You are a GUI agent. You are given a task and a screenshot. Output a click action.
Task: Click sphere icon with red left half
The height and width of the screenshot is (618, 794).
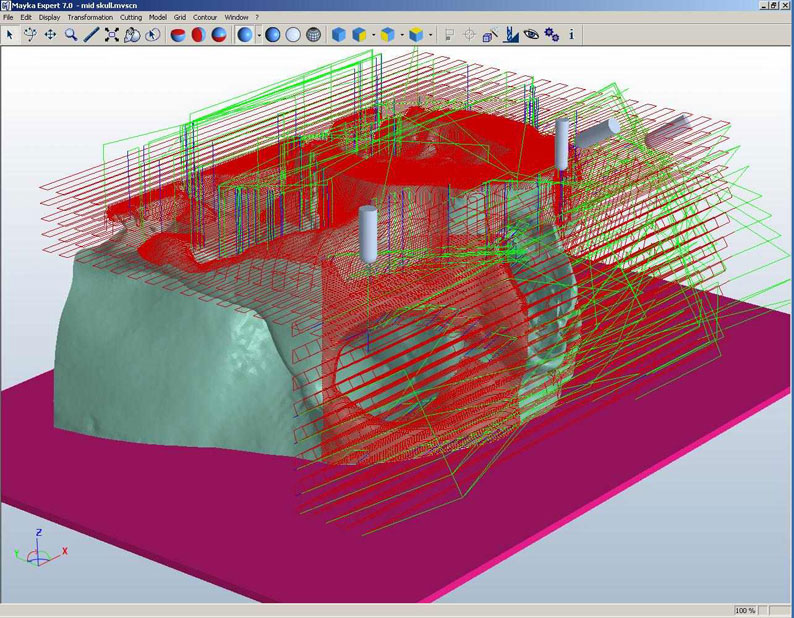pos(198,35)
